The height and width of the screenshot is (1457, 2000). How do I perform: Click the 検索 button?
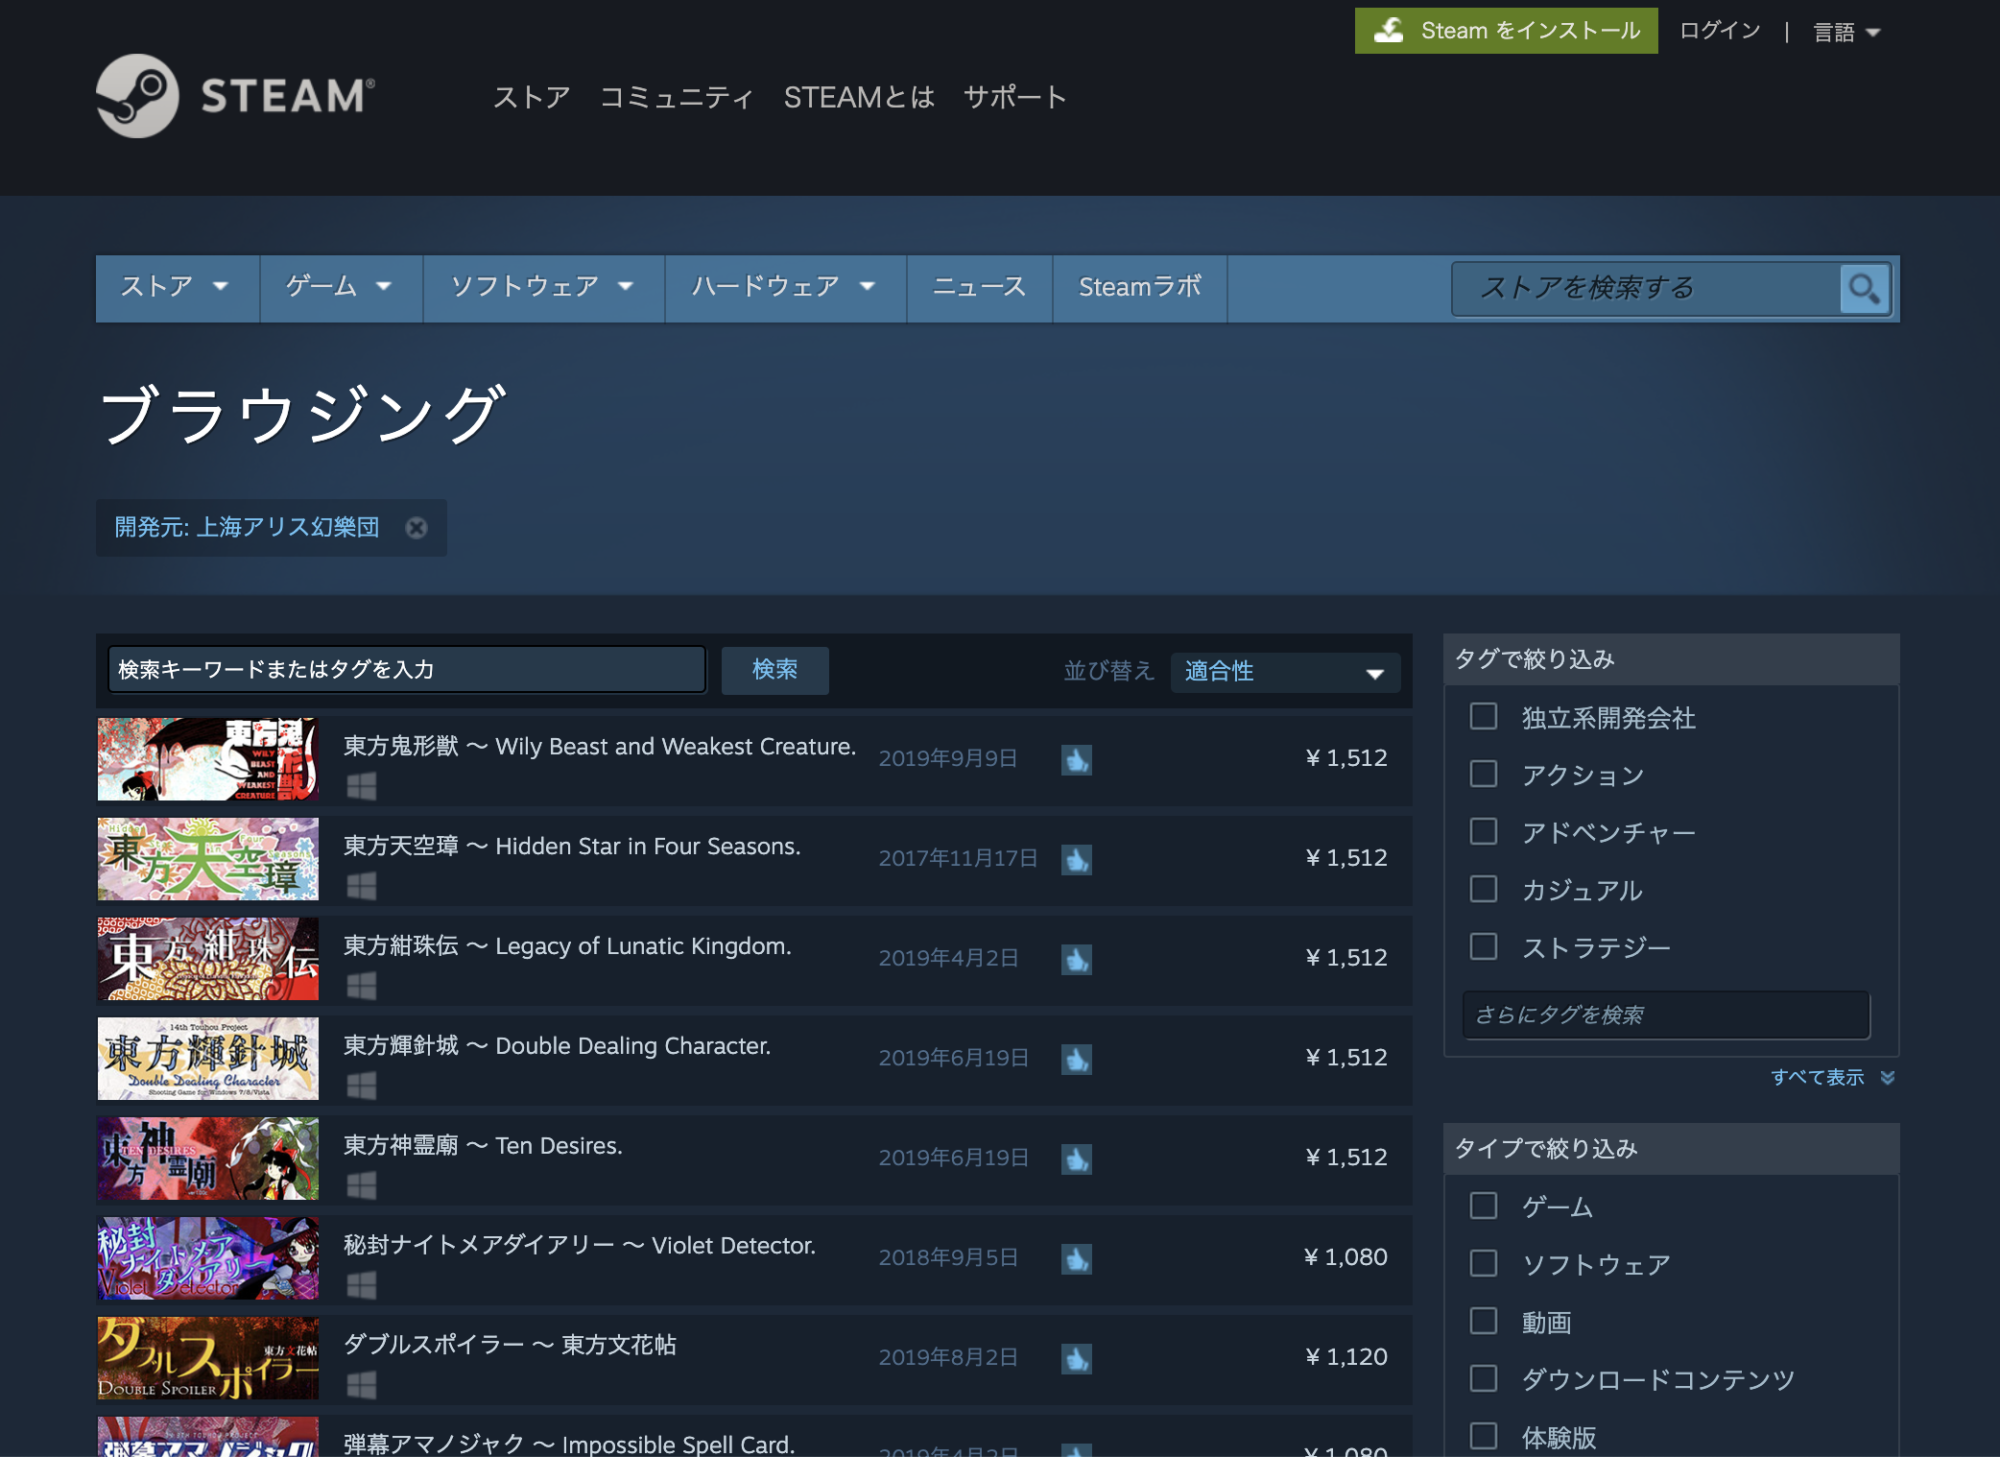(x=775, y=670)
